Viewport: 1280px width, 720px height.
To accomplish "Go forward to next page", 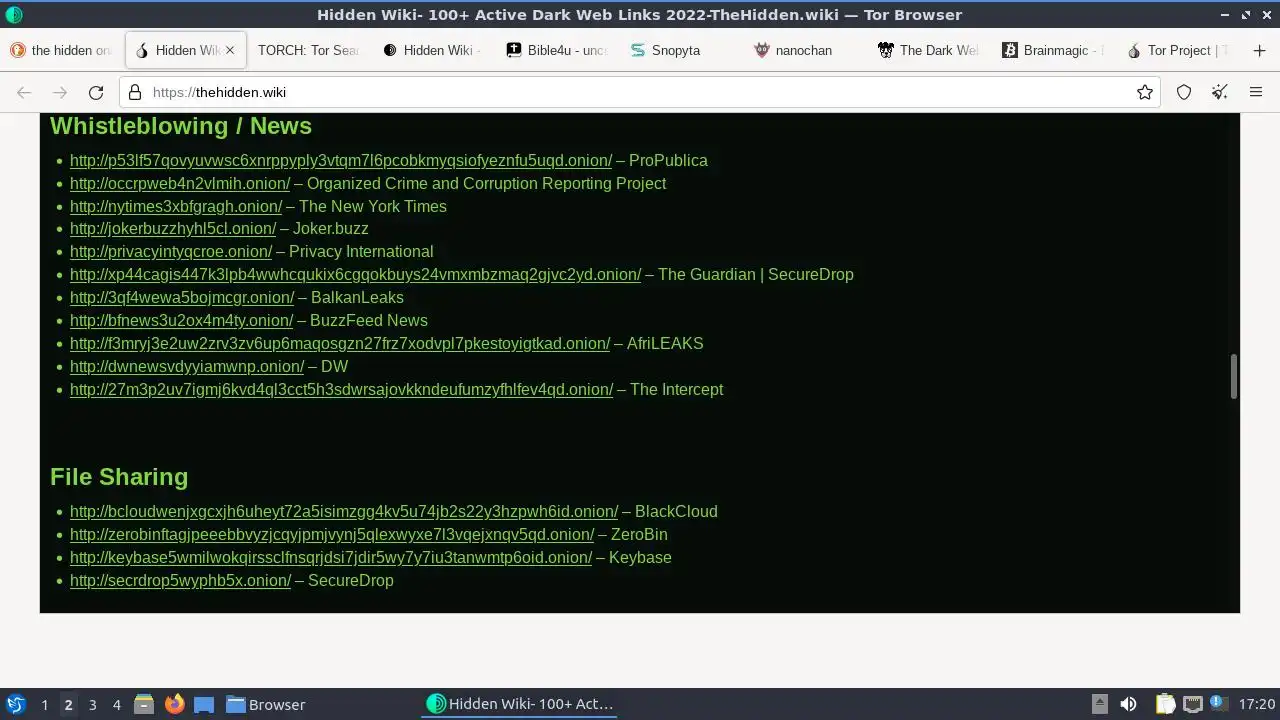I will tap(60, 92).
